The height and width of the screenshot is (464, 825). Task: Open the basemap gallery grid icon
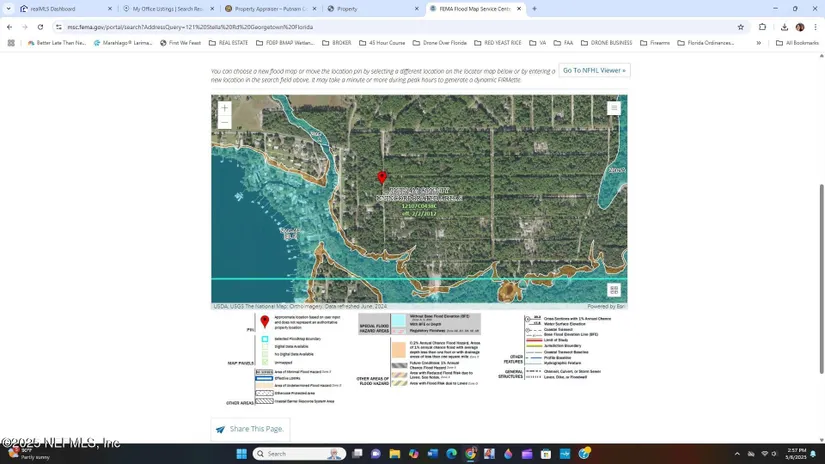614,290
